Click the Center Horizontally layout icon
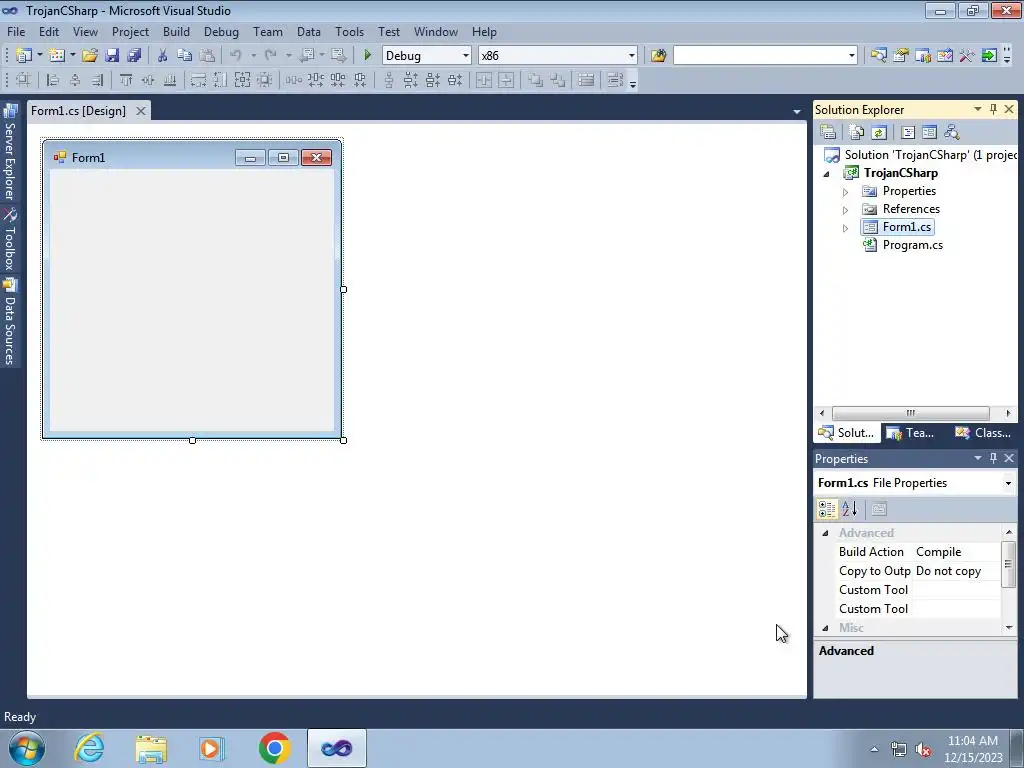This screenshot has width=1024, height=768. point(484,80)
